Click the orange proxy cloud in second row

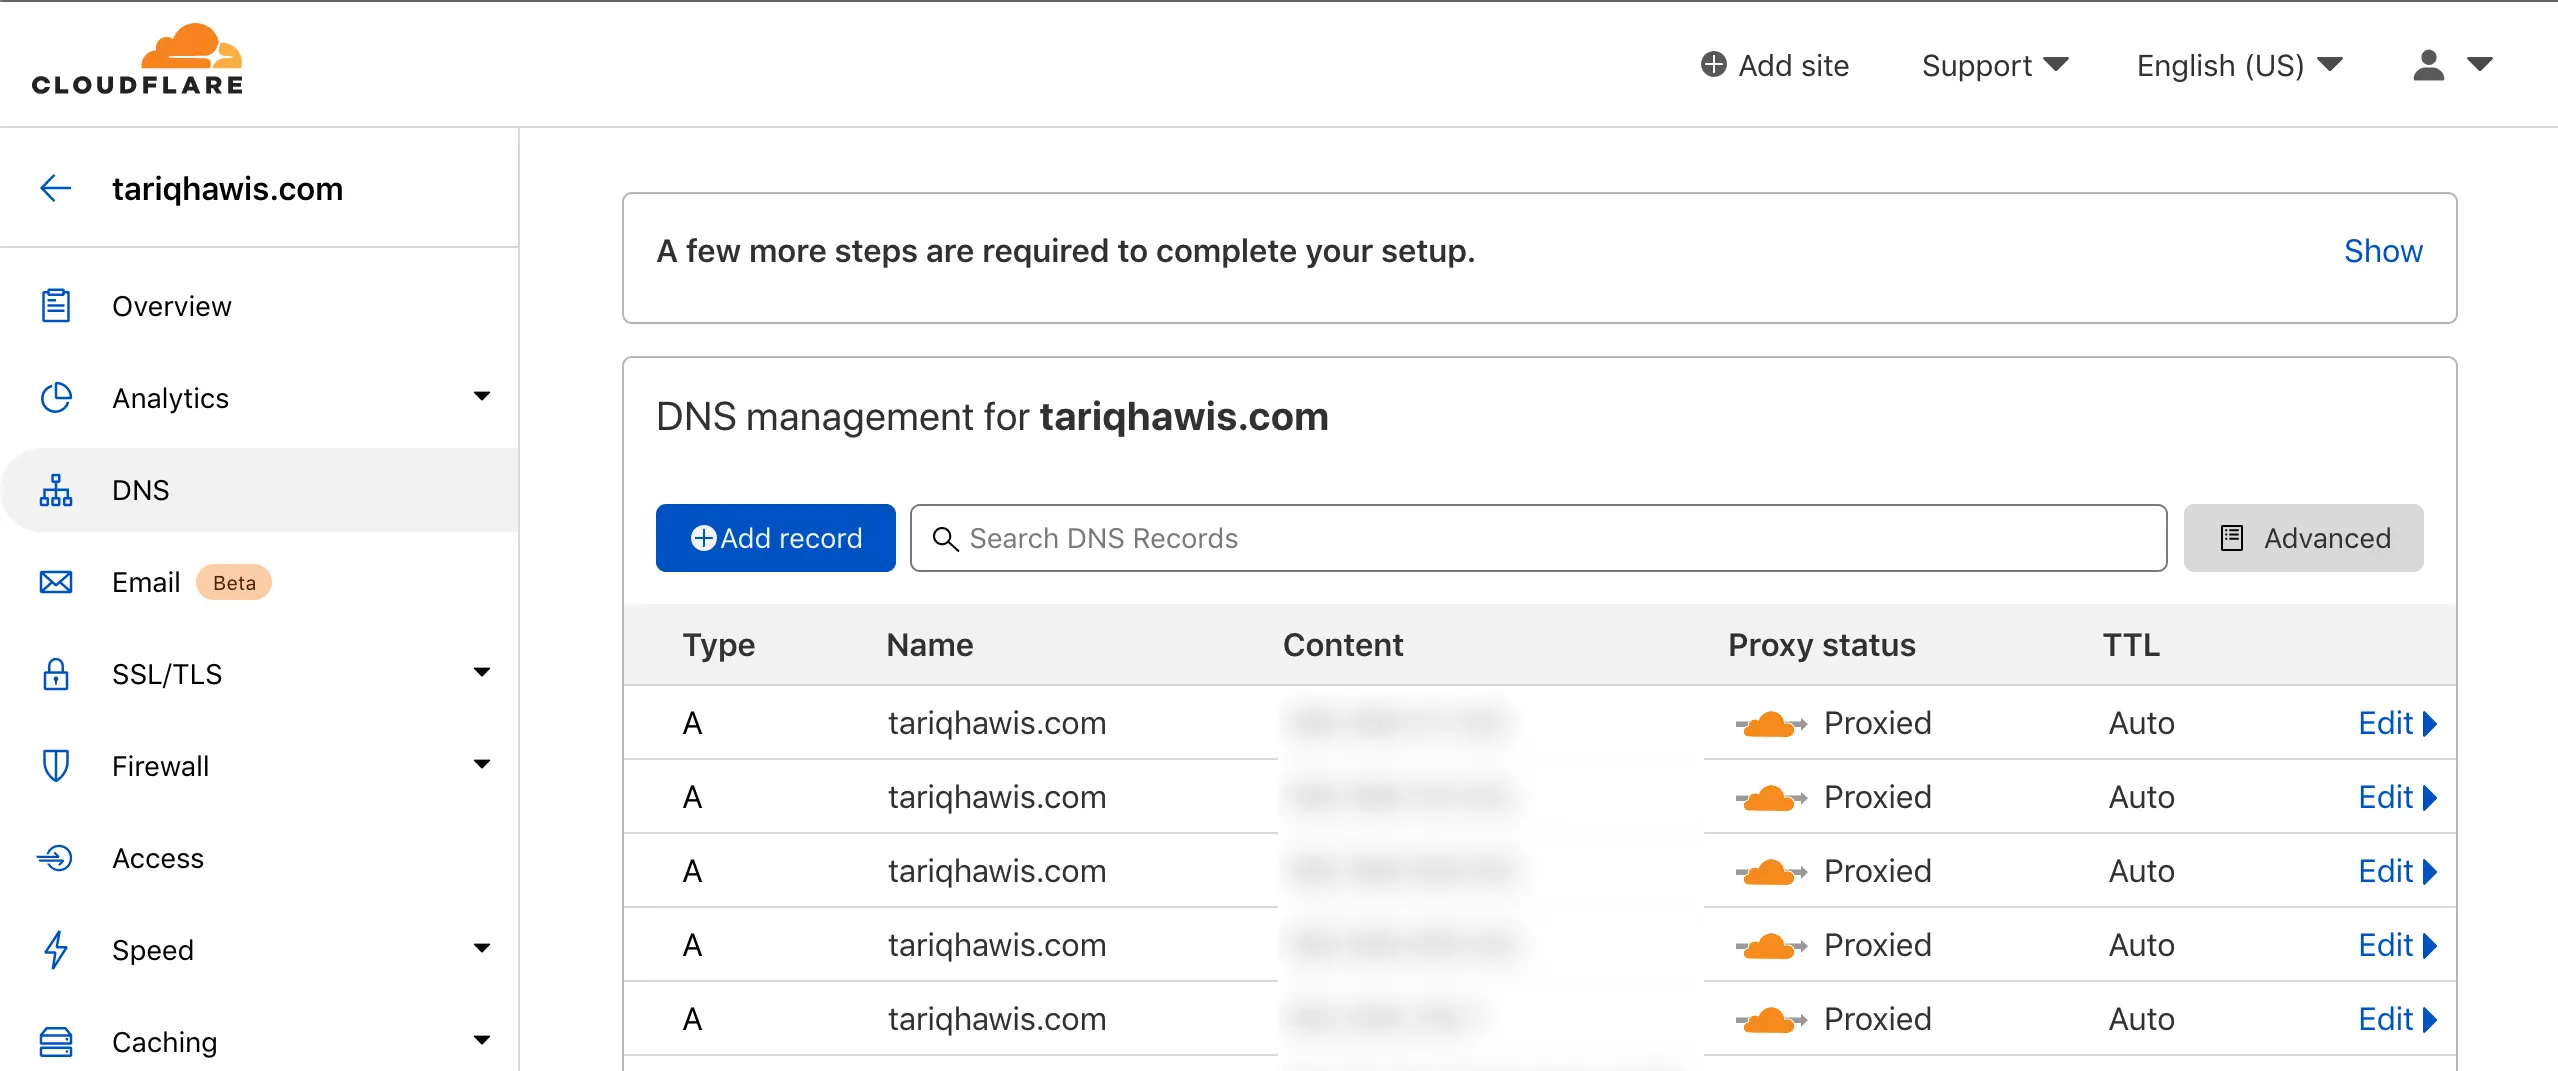pyautogui.click(x=1771, y=797)
